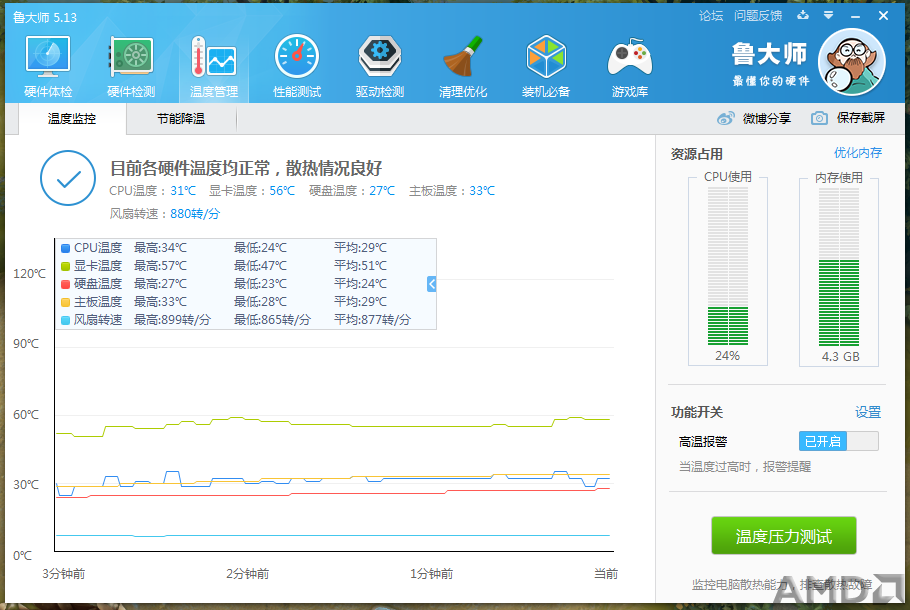Close the 鲁大师 window

(883, 16)
